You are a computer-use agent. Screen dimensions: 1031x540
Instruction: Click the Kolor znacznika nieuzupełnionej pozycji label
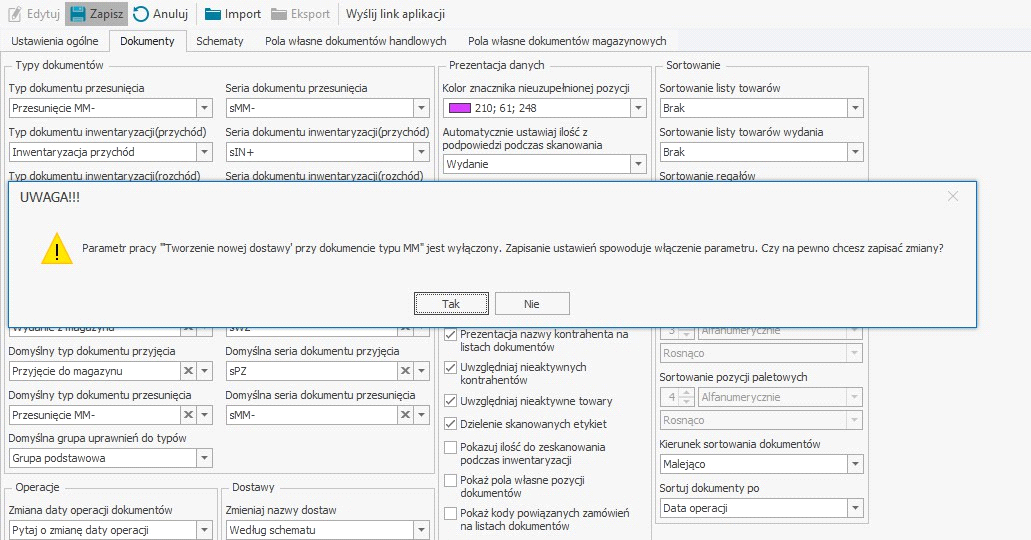click(x=536, y=88)
